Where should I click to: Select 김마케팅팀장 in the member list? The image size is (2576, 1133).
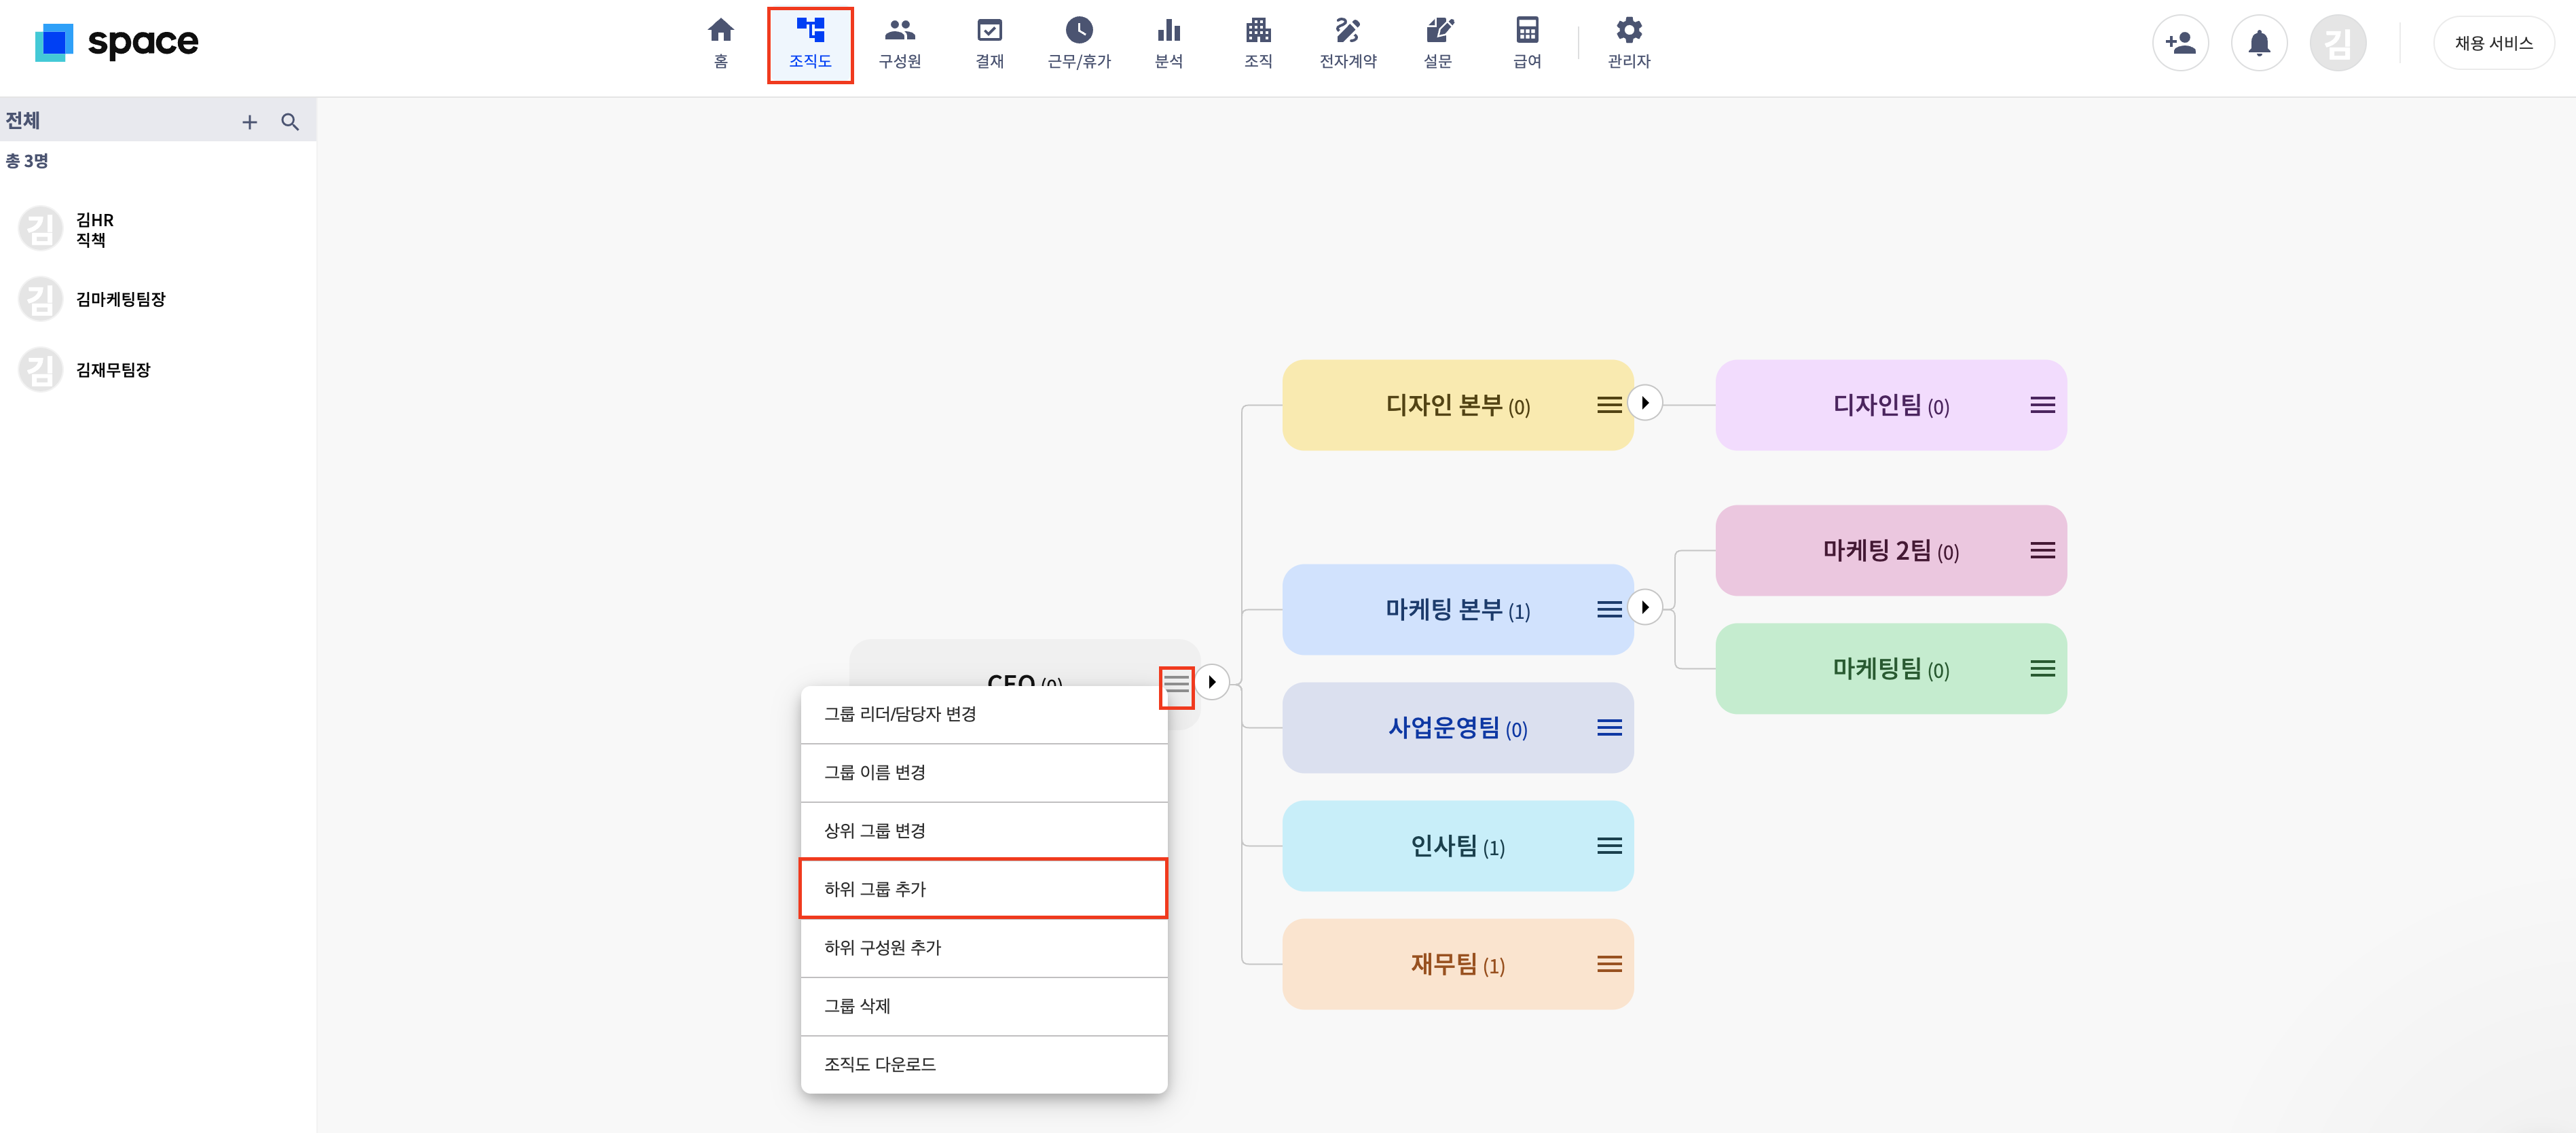pos(120,299)
